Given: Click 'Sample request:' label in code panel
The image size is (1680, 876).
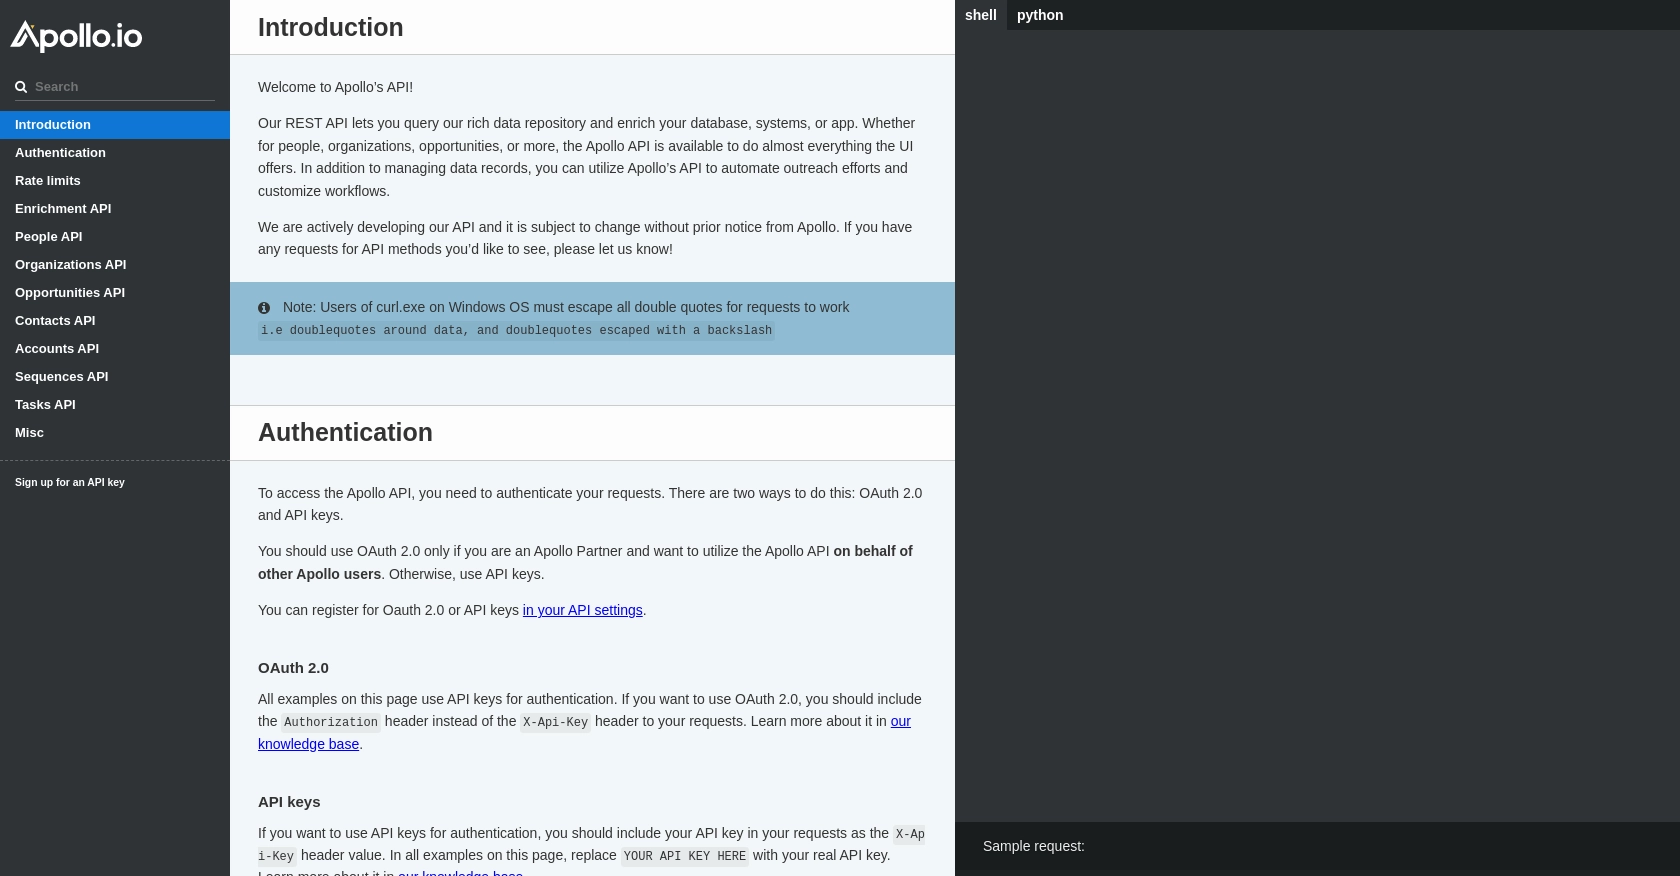Looking at the screenshot, I should [x=1034, y=846].
